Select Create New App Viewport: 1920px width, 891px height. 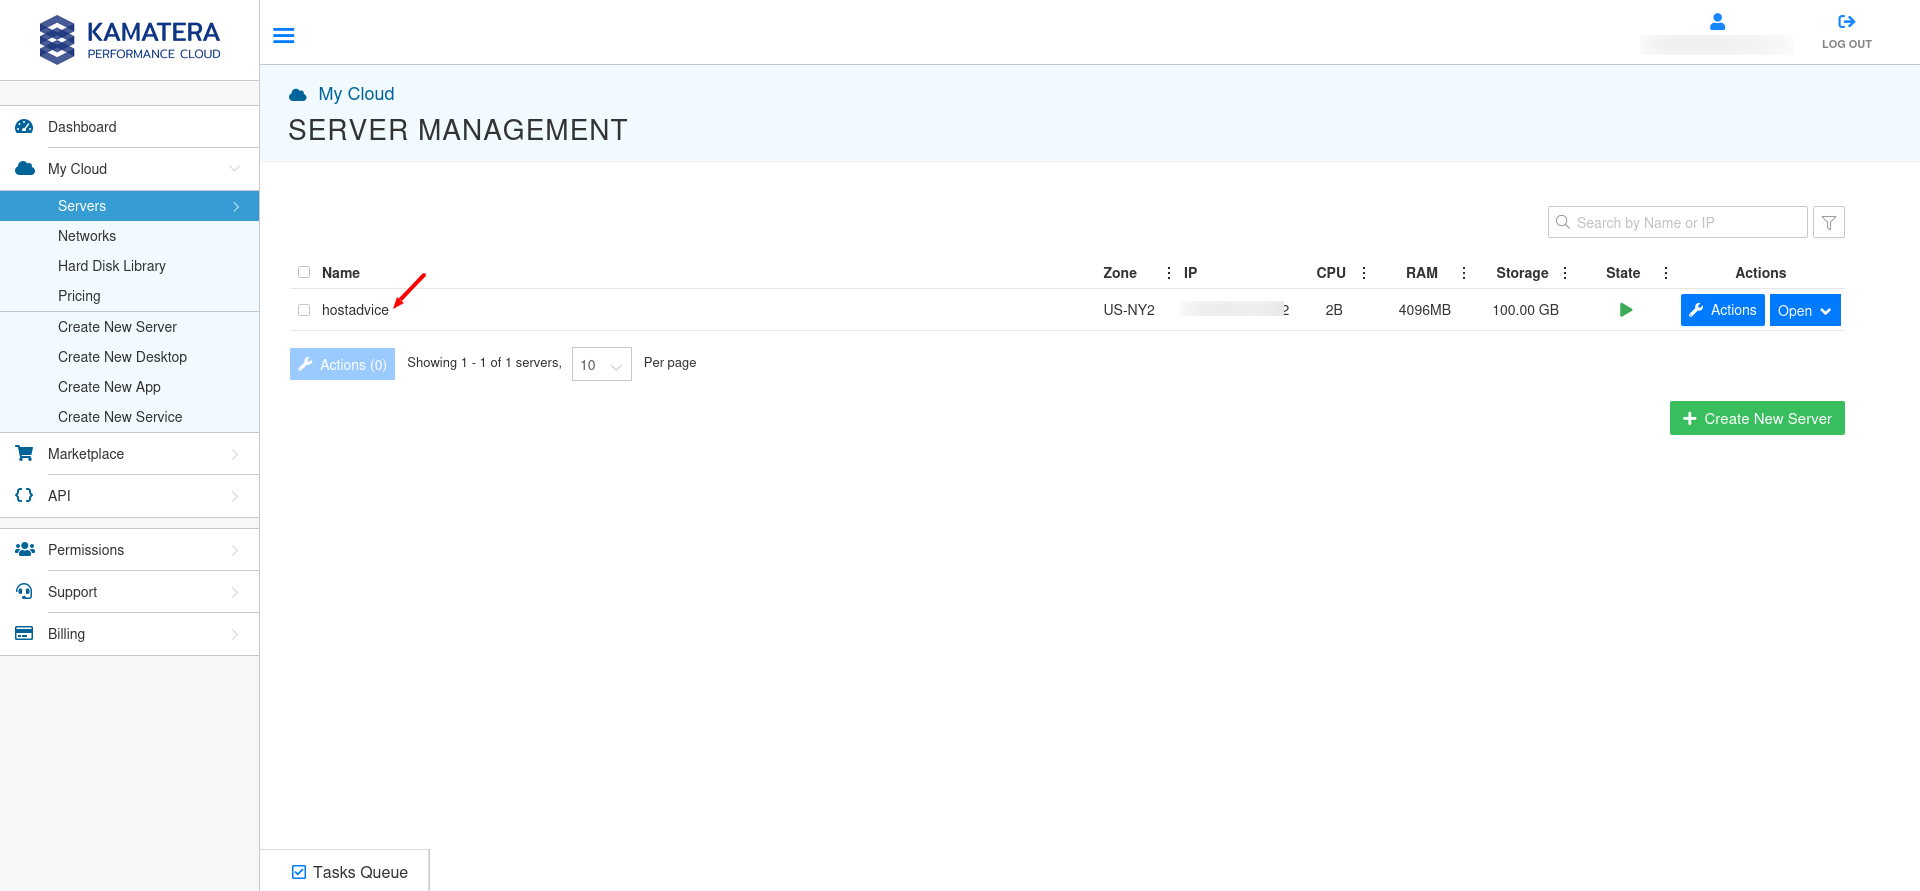click(x=109, y=387)
